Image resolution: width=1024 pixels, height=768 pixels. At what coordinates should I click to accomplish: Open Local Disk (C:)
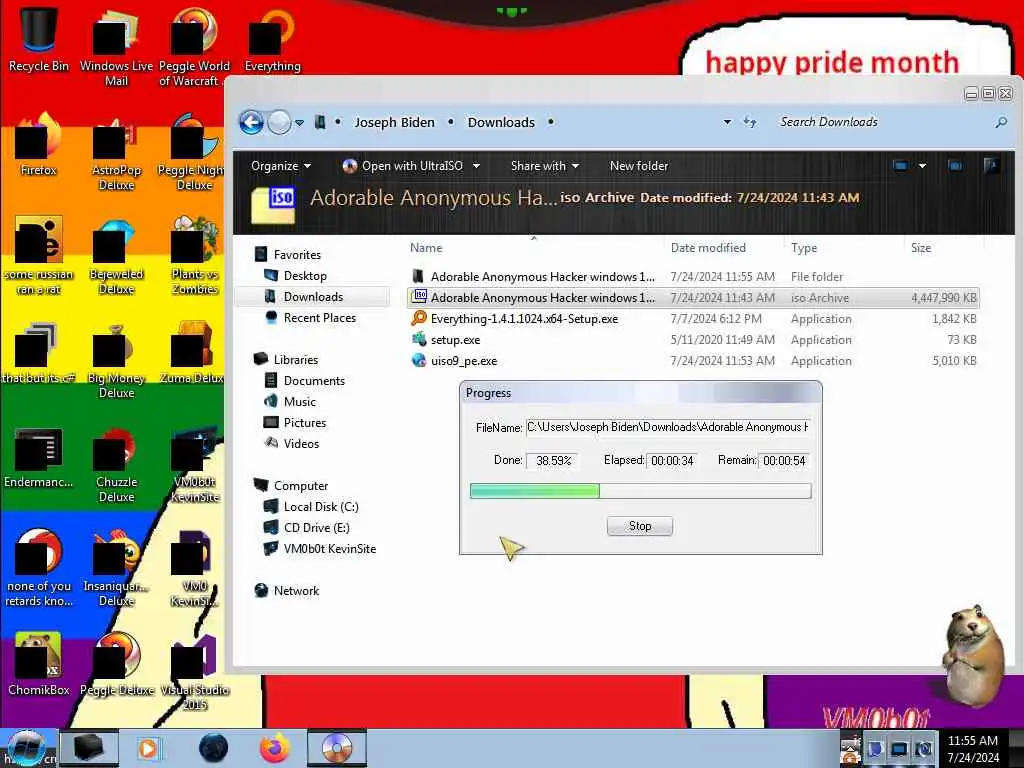coord(321,507)
